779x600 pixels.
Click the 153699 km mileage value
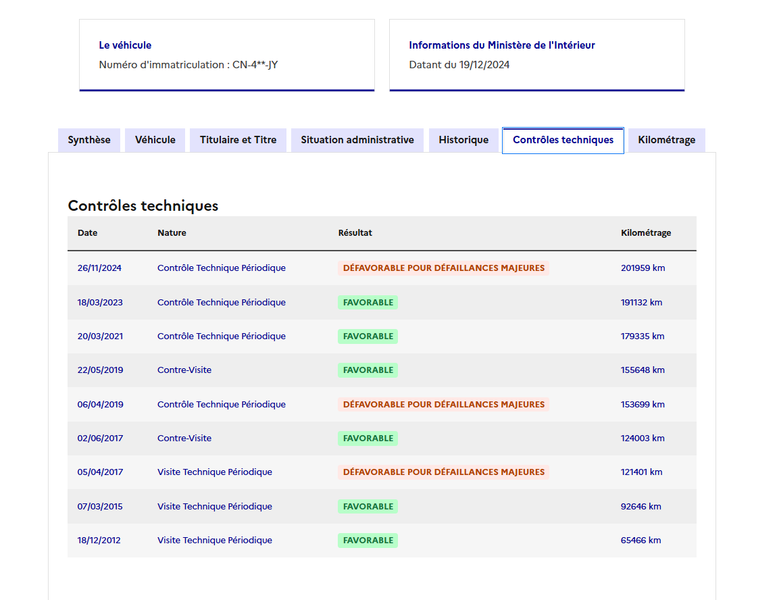(642, 404)
